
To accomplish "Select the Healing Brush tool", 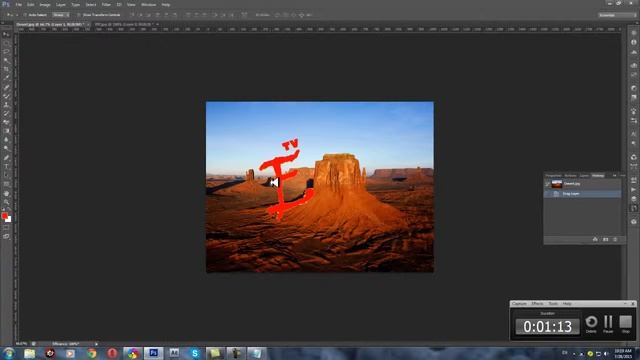I will click(x=6, y=87).
